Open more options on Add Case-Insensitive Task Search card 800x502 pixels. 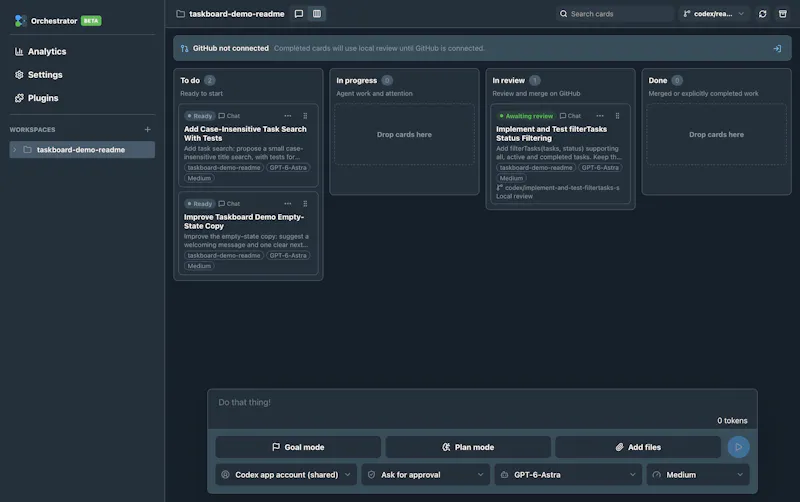288,116
